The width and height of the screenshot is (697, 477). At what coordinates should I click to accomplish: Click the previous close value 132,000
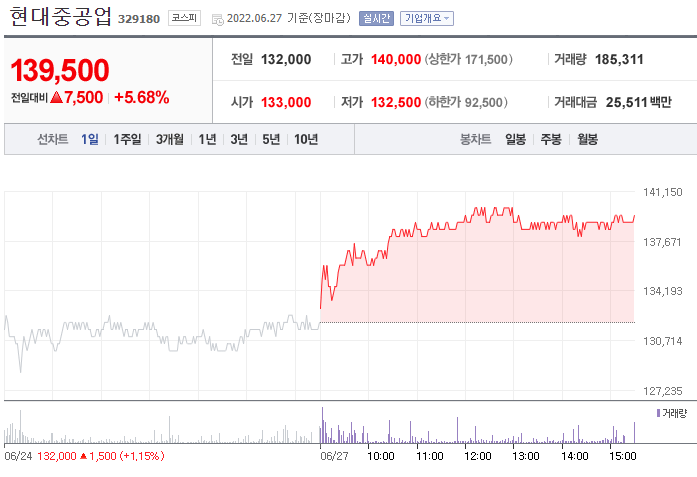[286, 60]
